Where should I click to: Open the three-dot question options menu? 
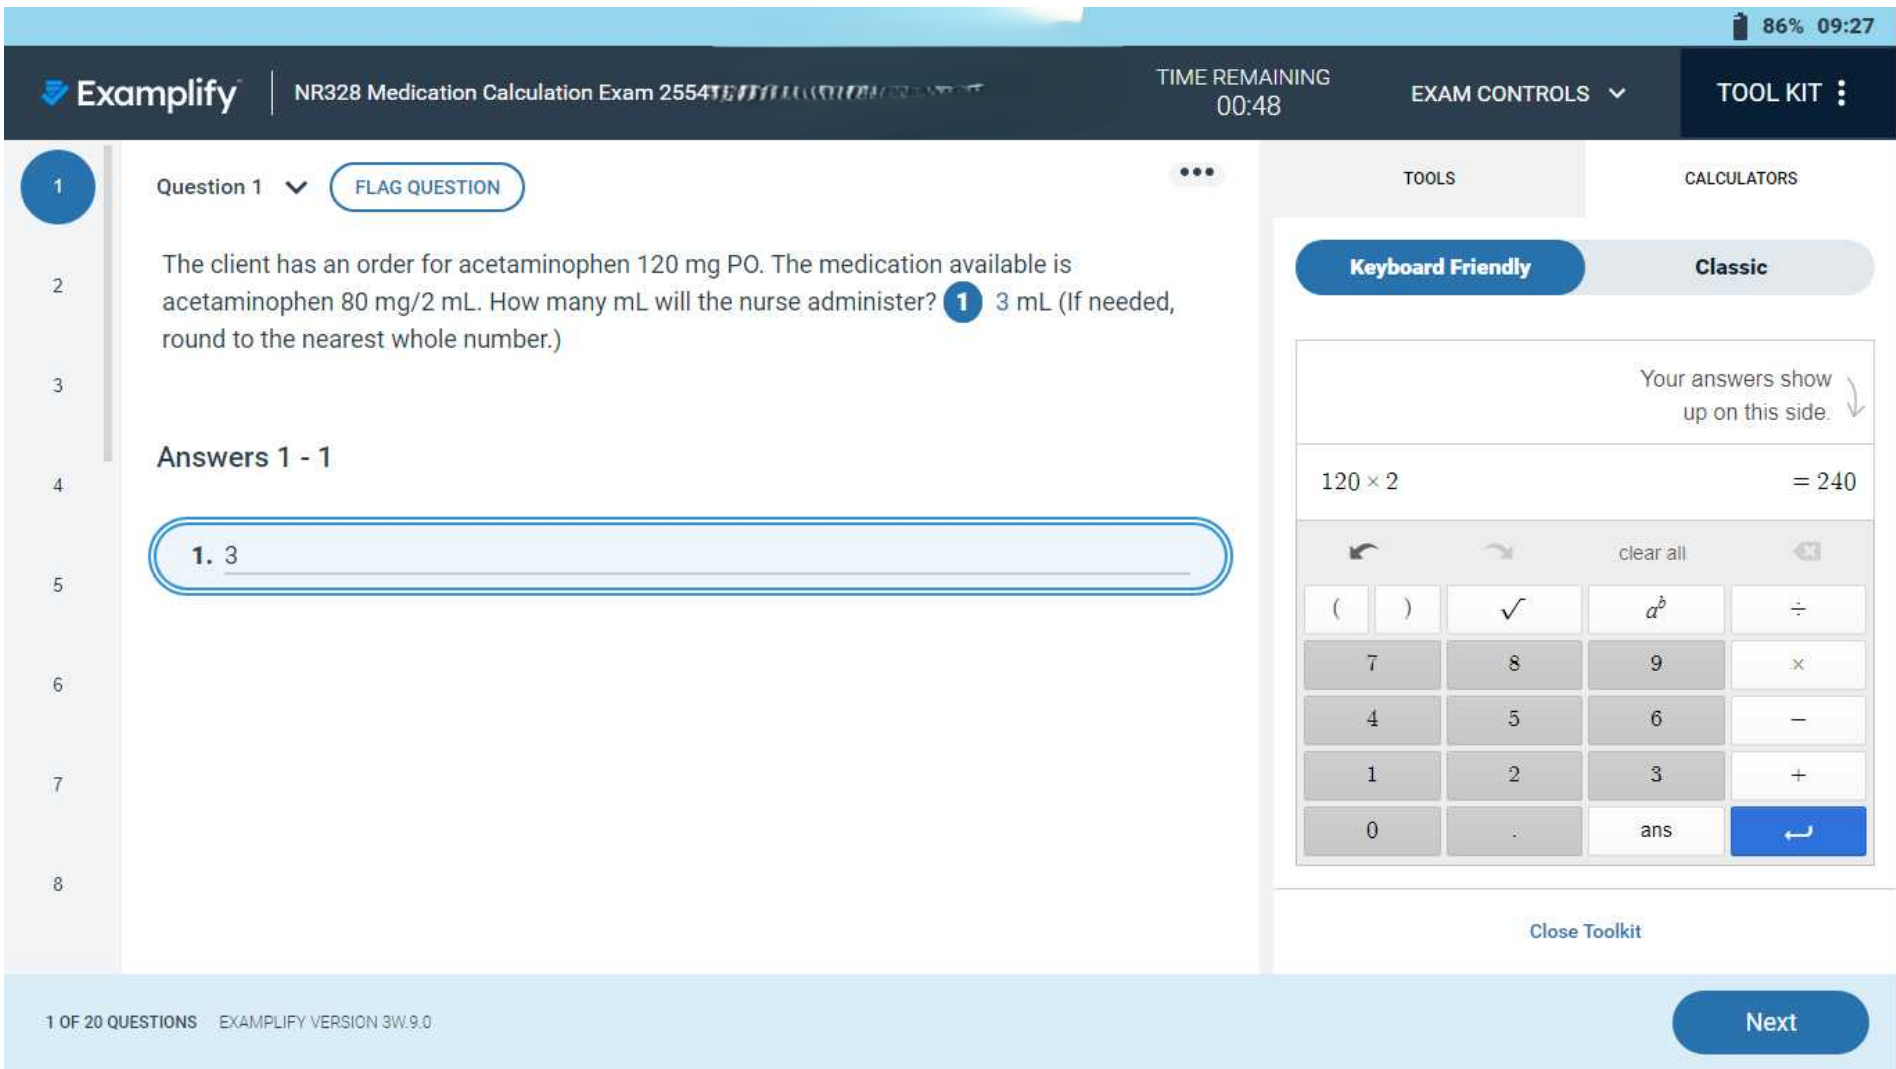[x=1196, y=173]
